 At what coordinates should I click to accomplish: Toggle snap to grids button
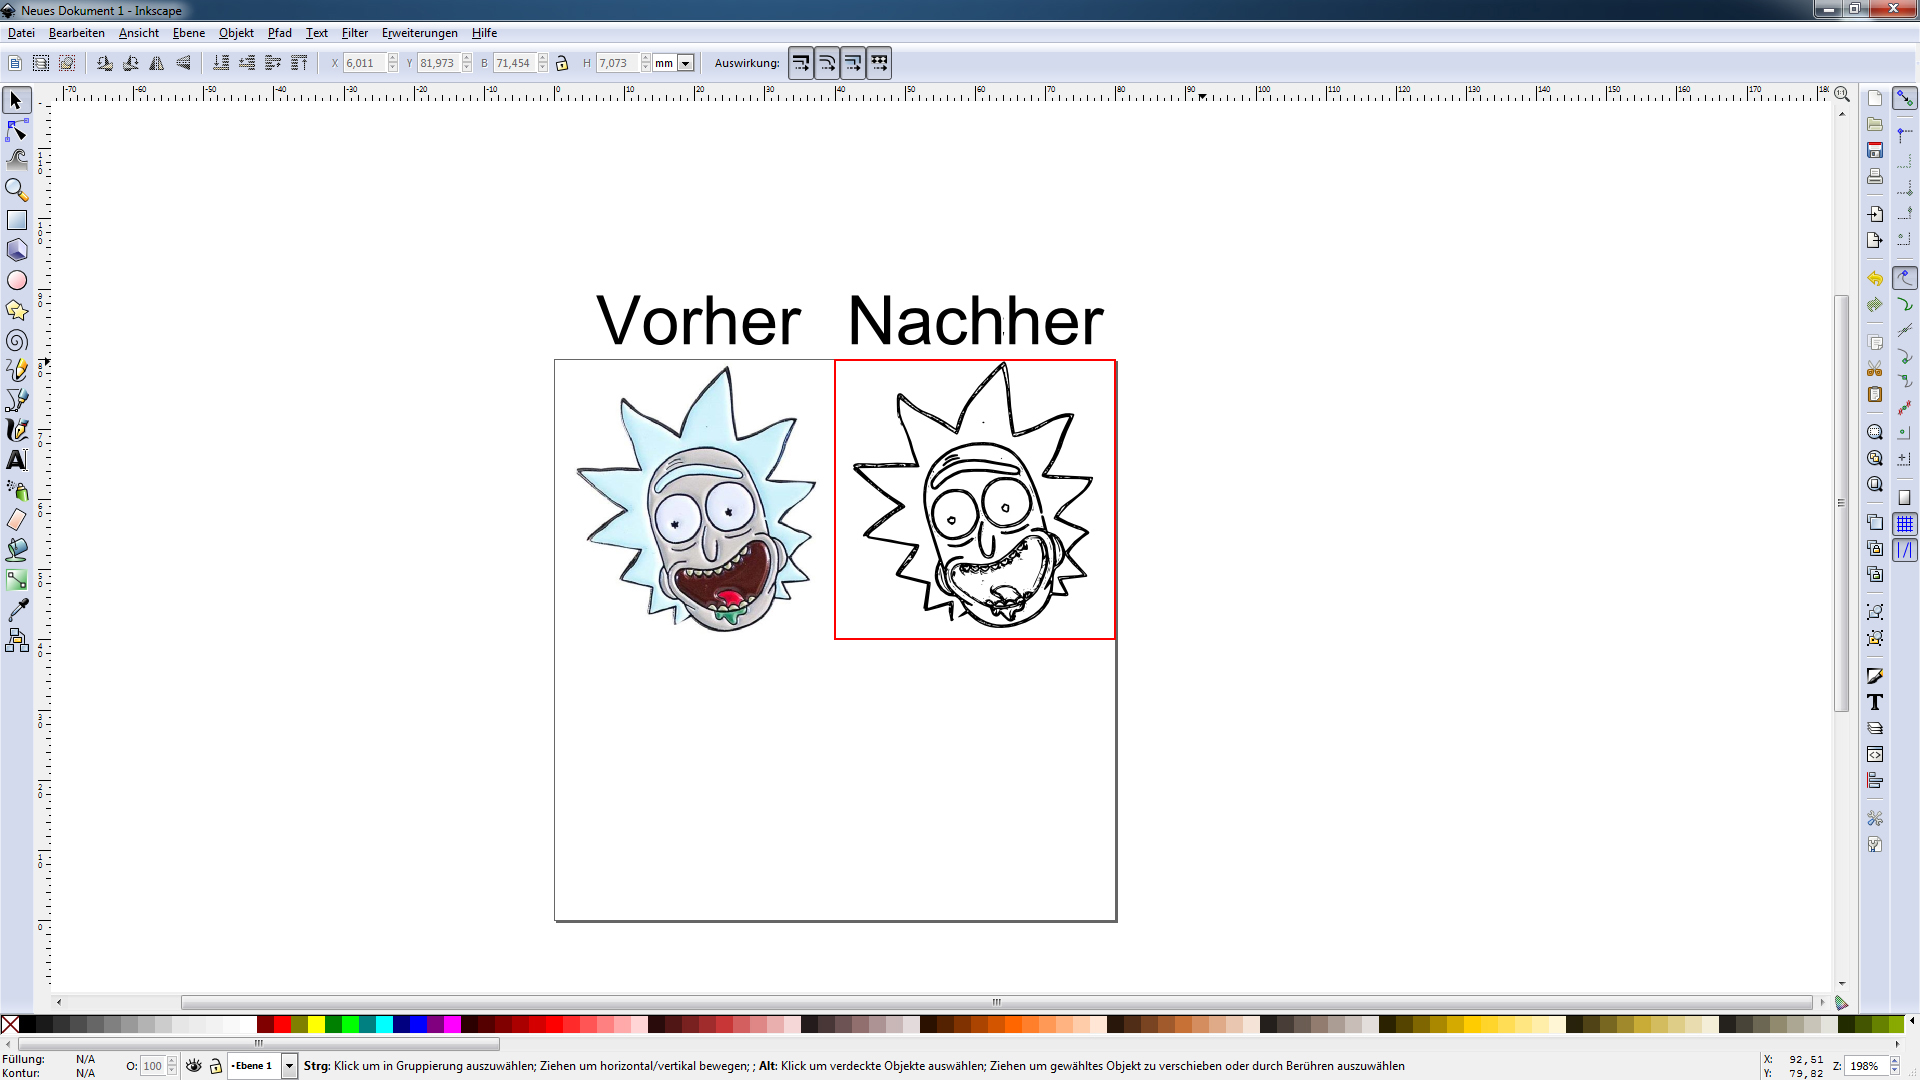pyautogui.click(x=1905, y=524)
